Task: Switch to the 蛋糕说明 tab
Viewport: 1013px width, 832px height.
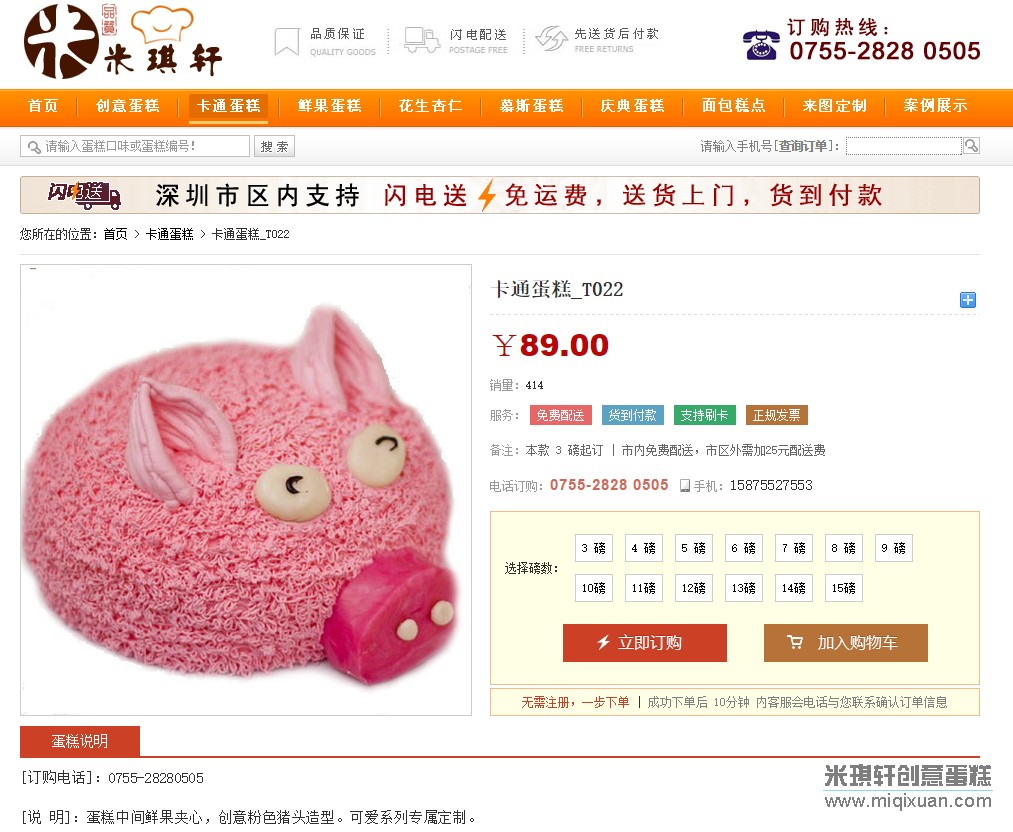Action: [80, 741]
